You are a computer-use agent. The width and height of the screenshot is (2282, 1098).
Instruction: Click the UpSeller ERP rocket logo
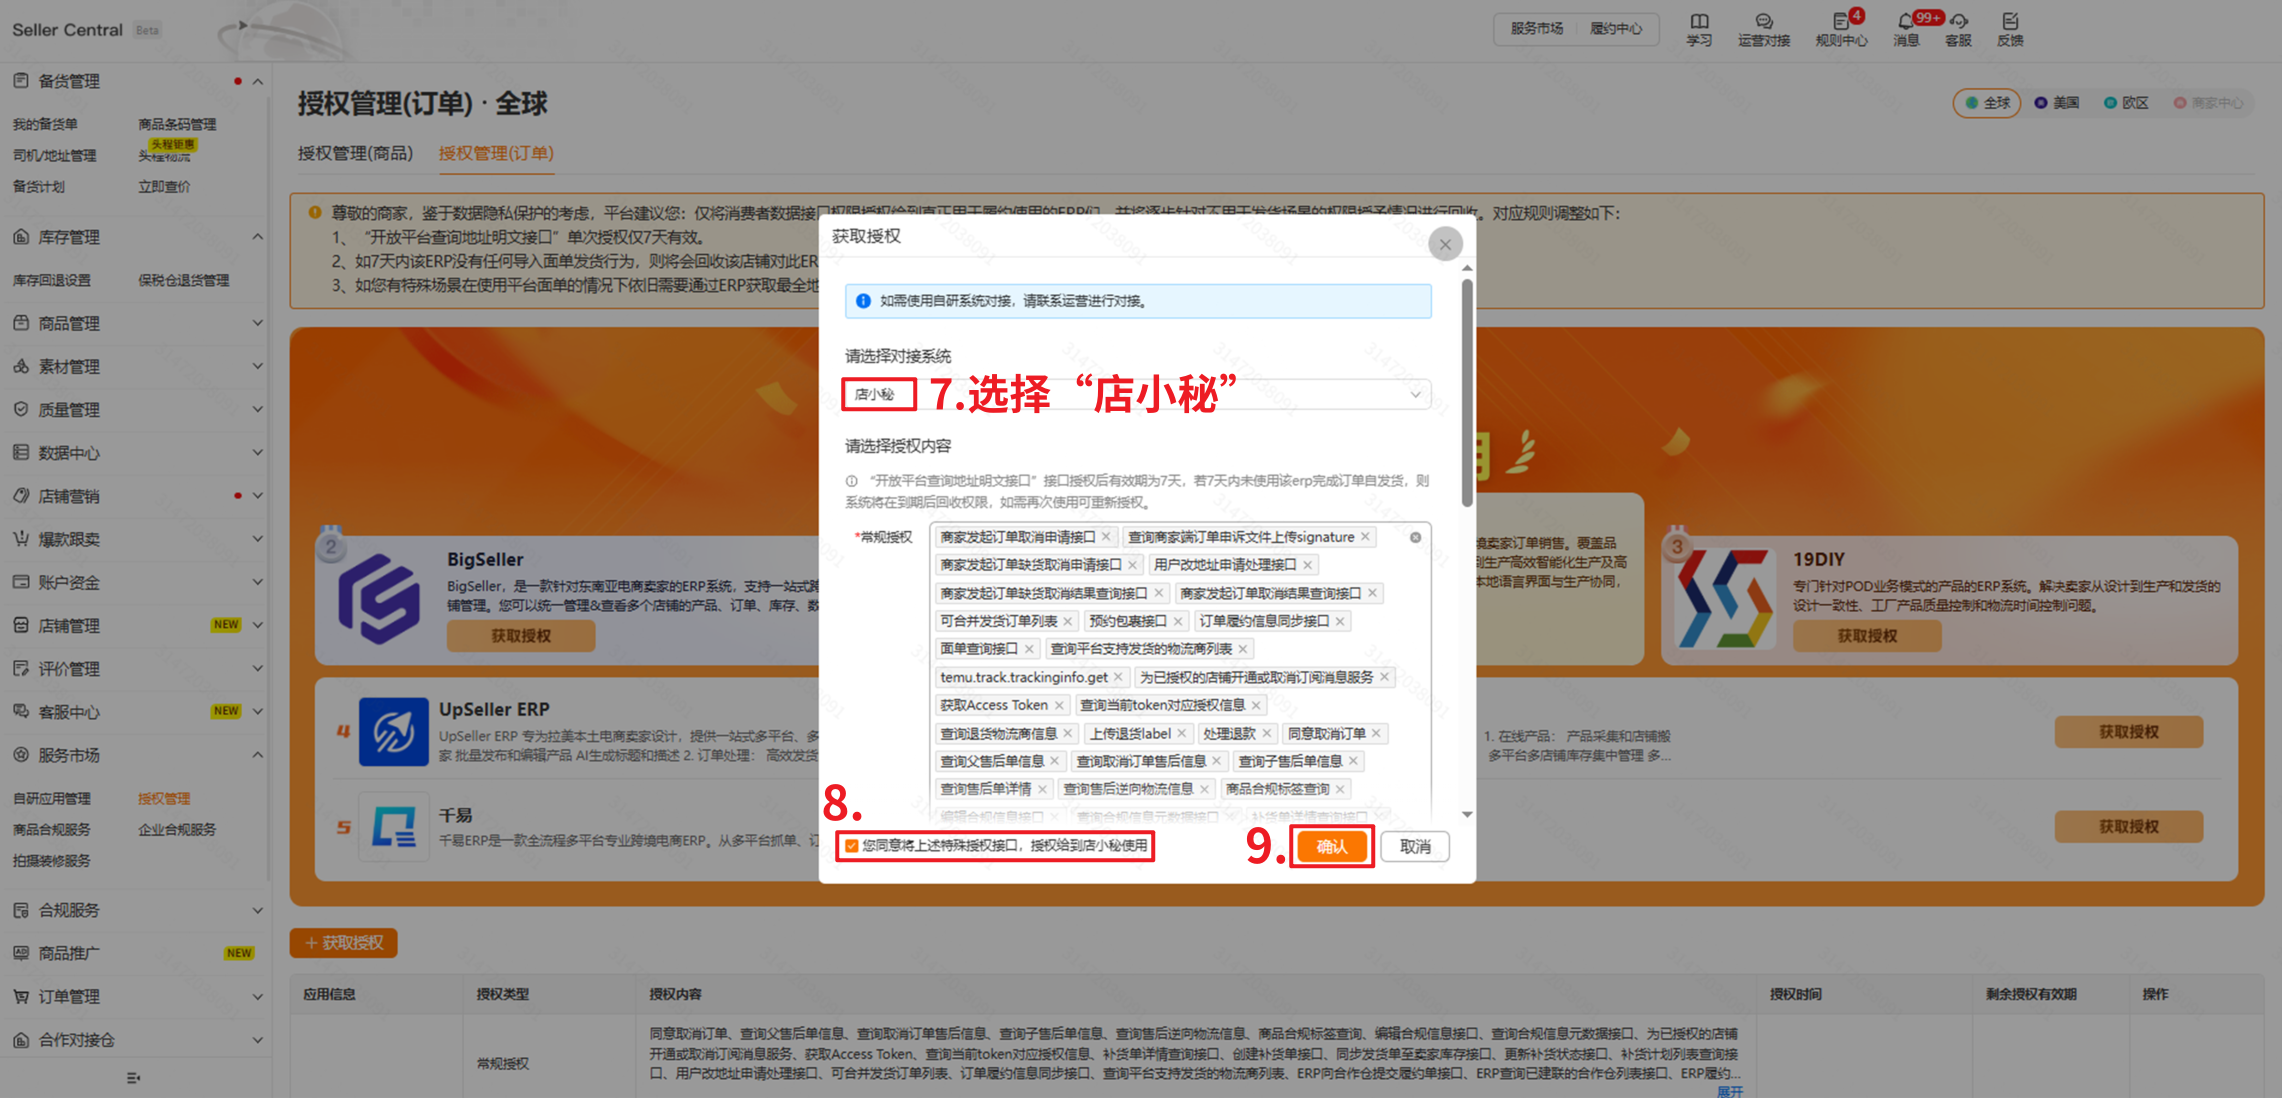point(393,732)
